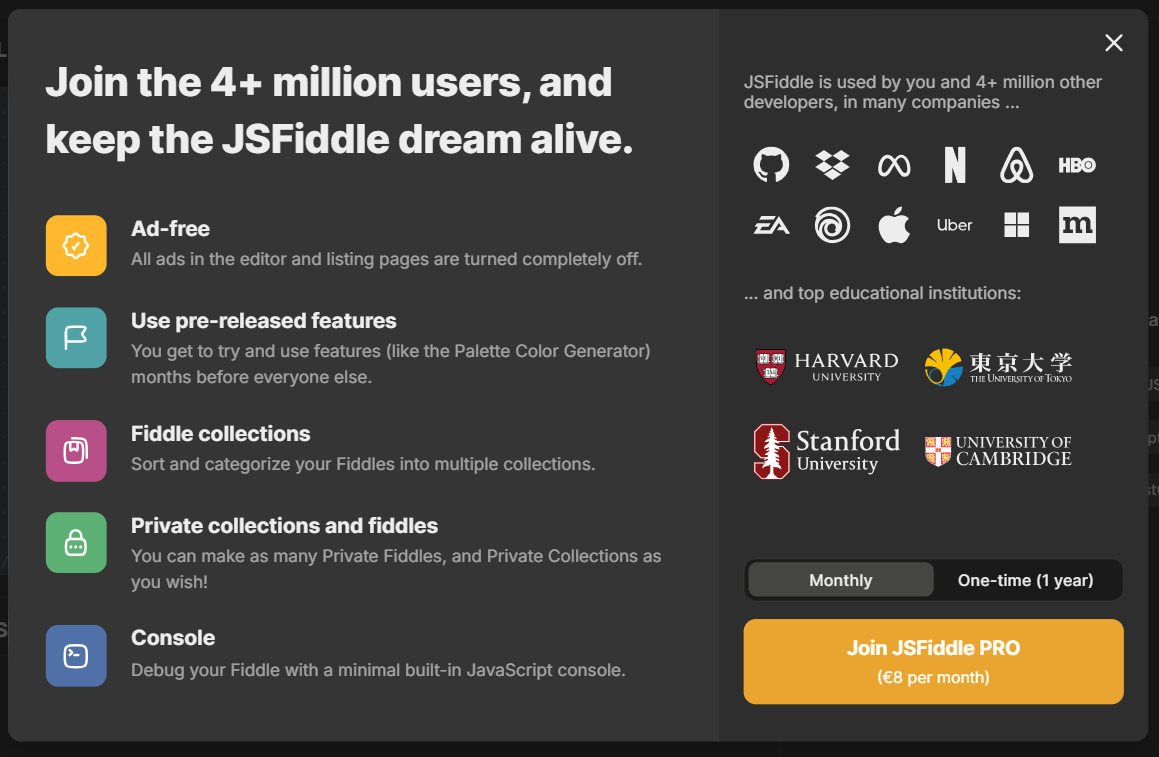Close the JSFiddle PRO dialog
1159x757 pixels.
(x=1114, y=43)
